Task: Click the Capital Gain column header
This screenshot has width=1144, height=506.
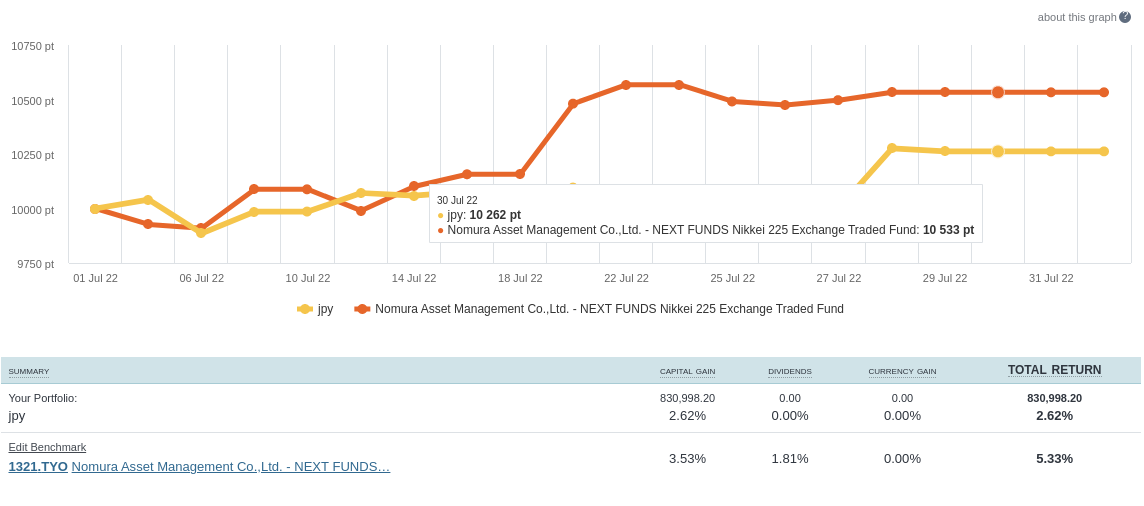Action: point(687,372)
